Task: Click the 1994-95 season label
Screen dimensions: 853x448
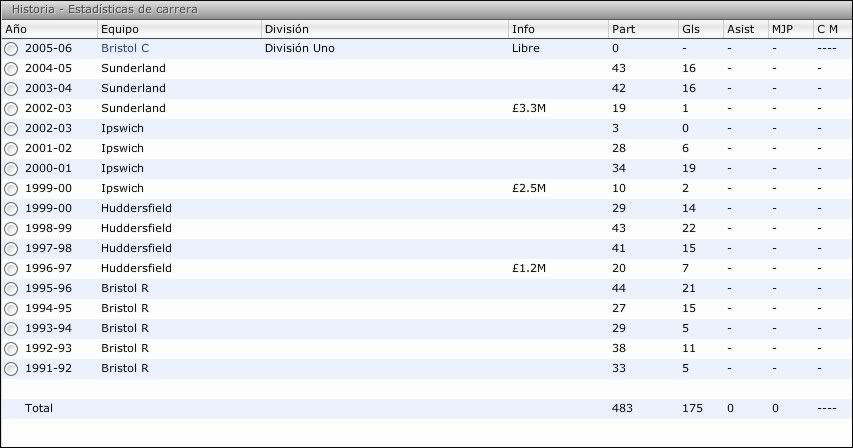Action: [x=48, y=308]
